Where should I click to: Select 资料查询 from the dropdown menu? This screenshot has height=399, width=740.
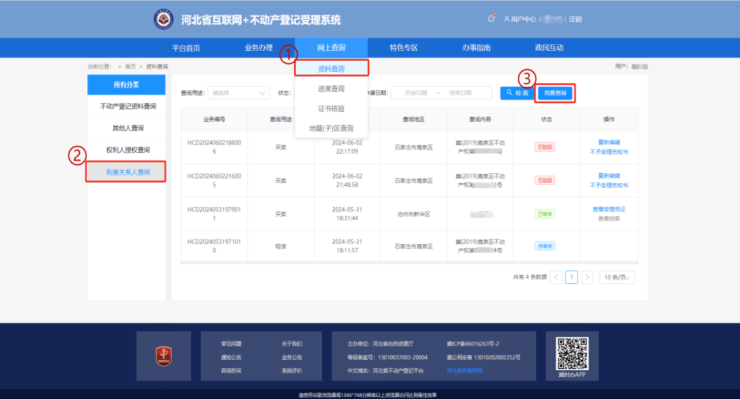tap(331, 68)
